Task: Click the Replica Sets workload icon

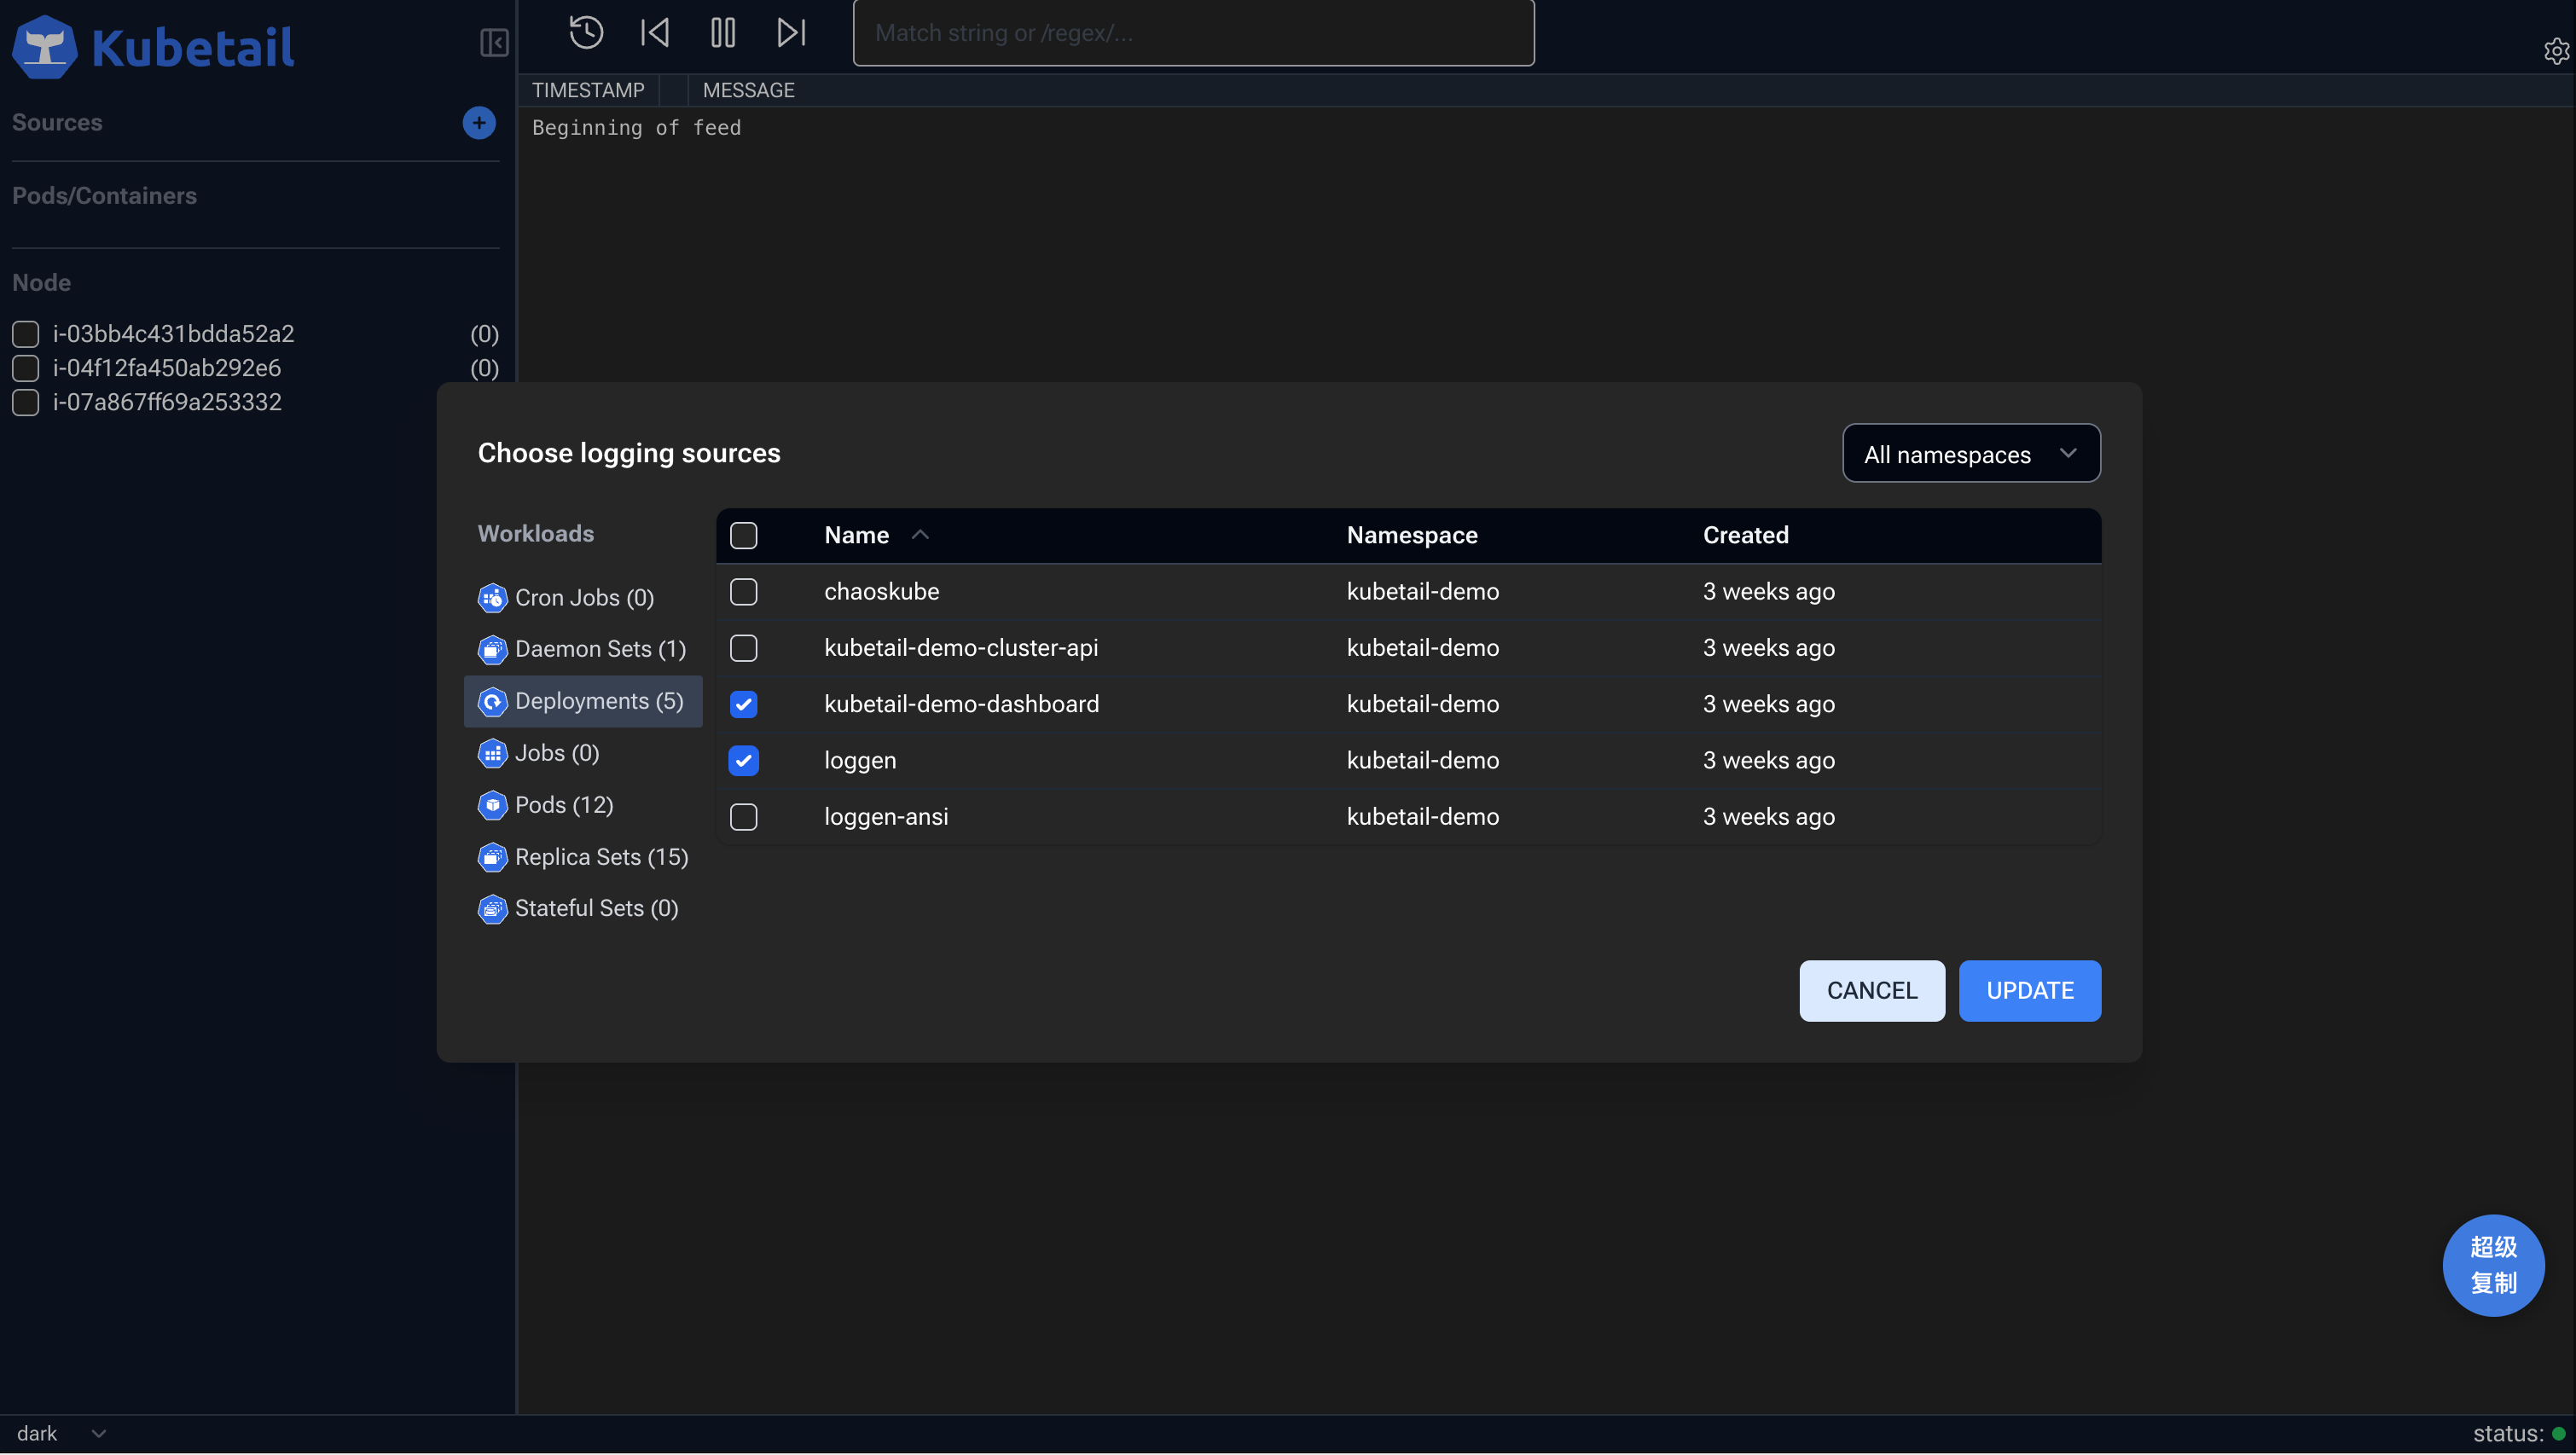Action: pos(492,858)
